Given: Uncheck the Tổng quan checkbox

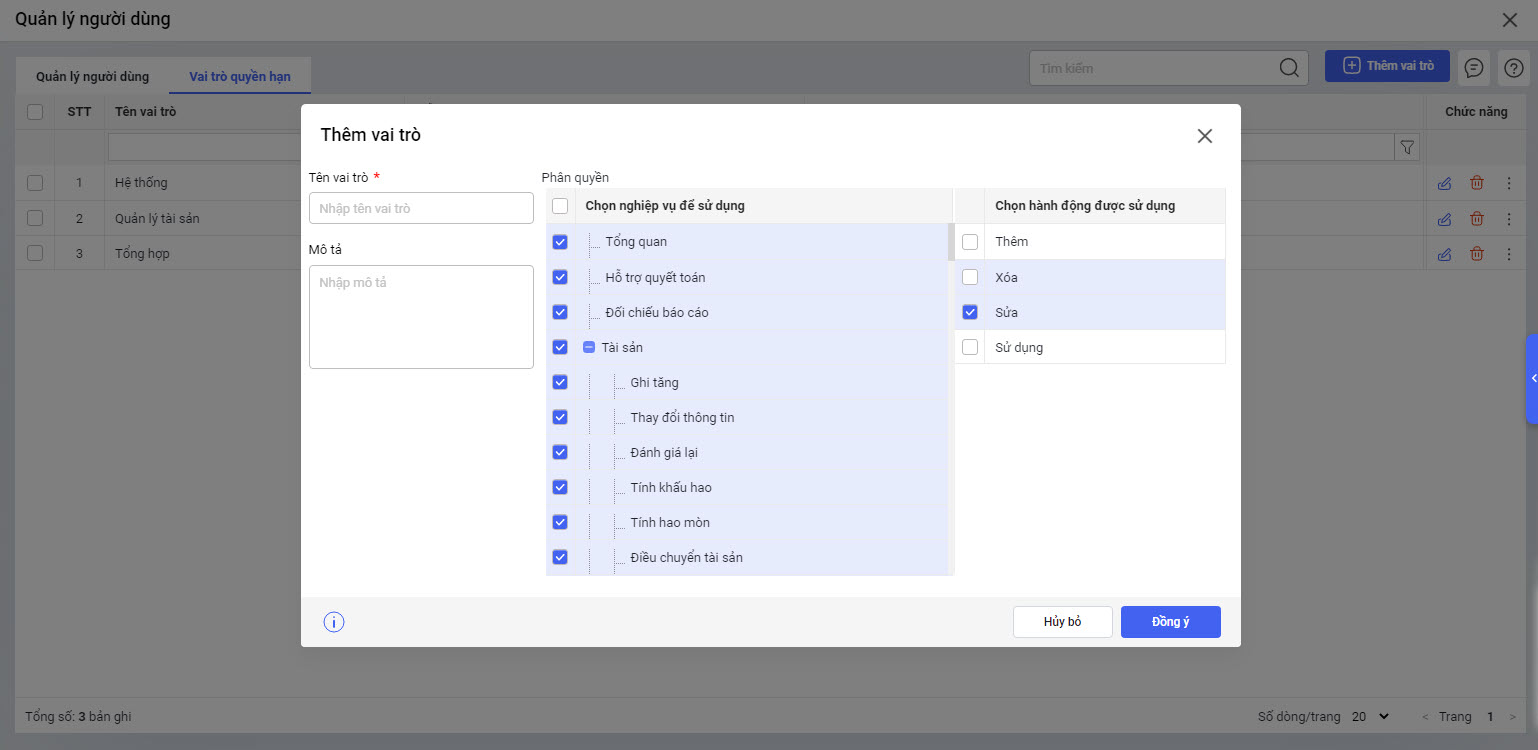Looking at the screenshot, I should pyautogui.click(x=560, y=242).
